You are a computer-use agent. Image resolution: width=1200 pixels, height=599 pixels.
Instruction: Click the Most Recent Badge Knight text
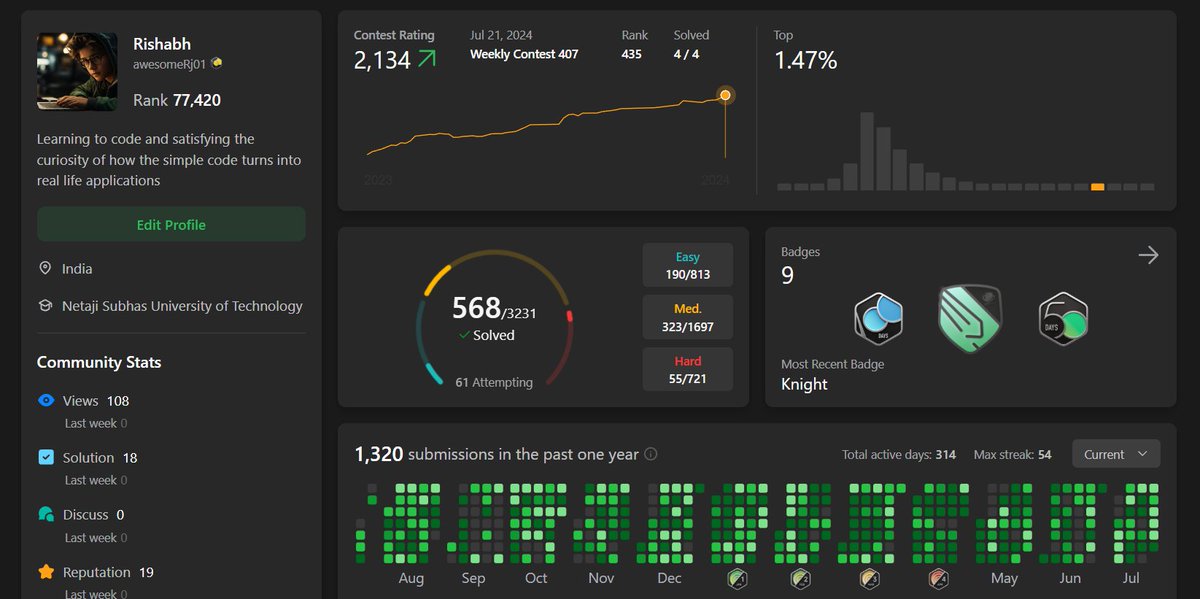pos(832,375)
